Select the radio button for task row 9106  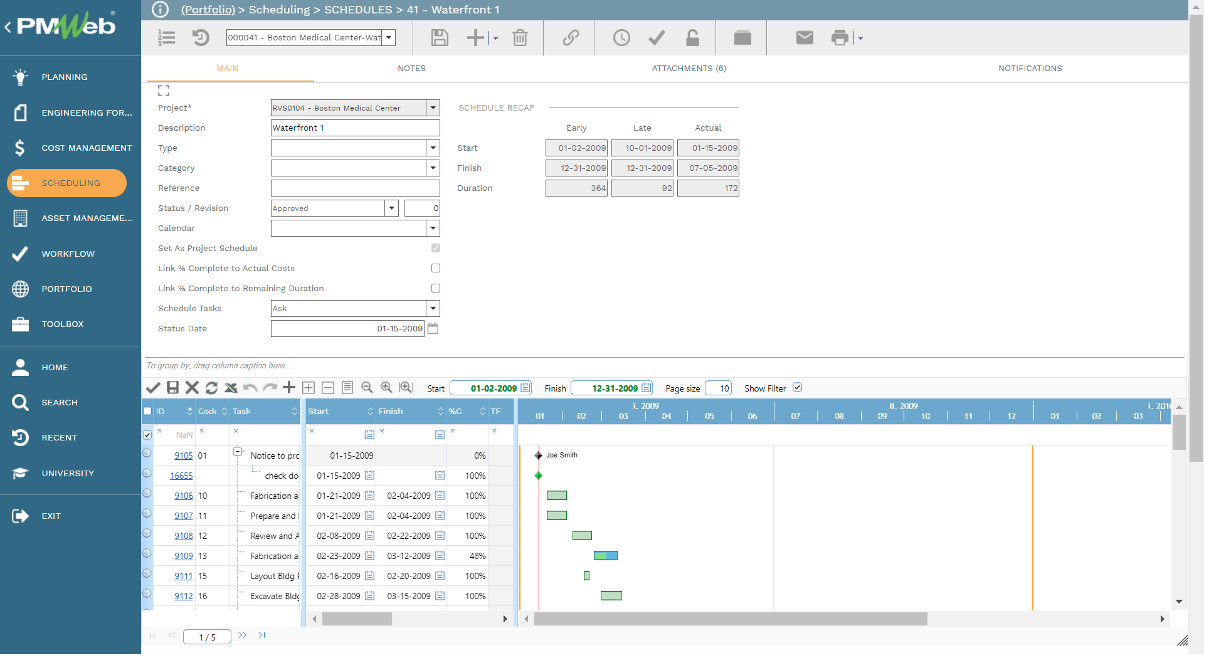point(148,495)
